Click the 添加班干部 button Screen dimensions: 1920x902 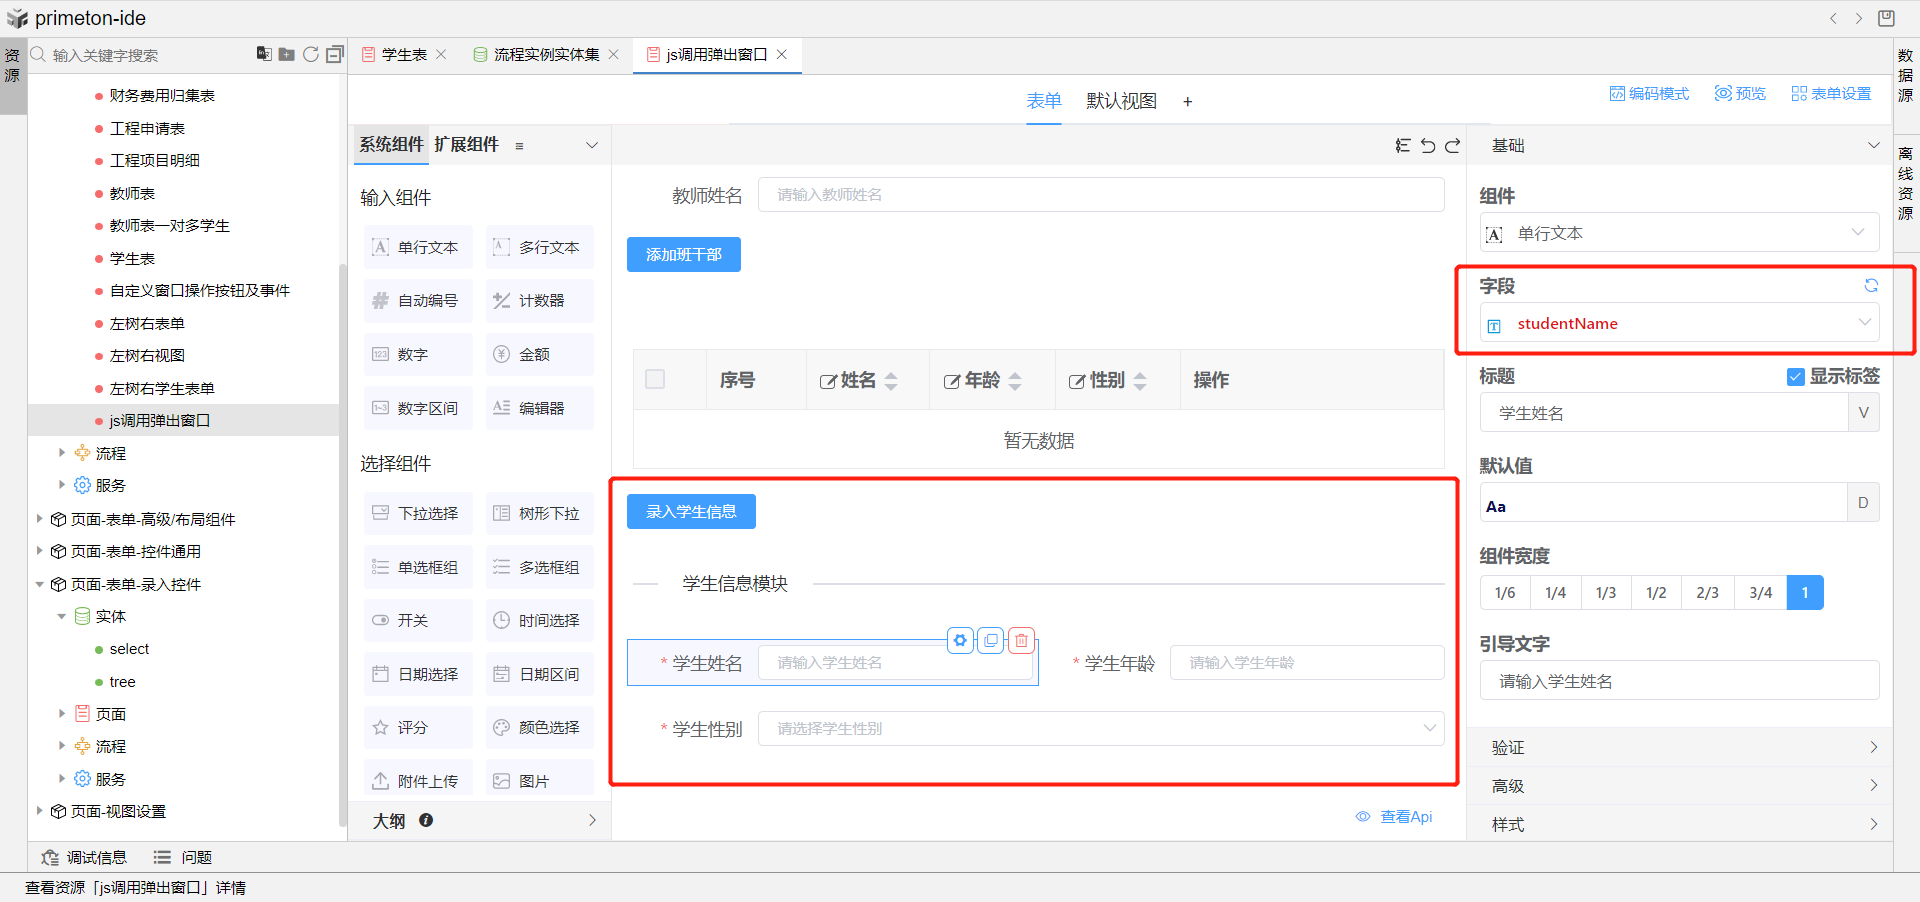(x=684, y=255)
